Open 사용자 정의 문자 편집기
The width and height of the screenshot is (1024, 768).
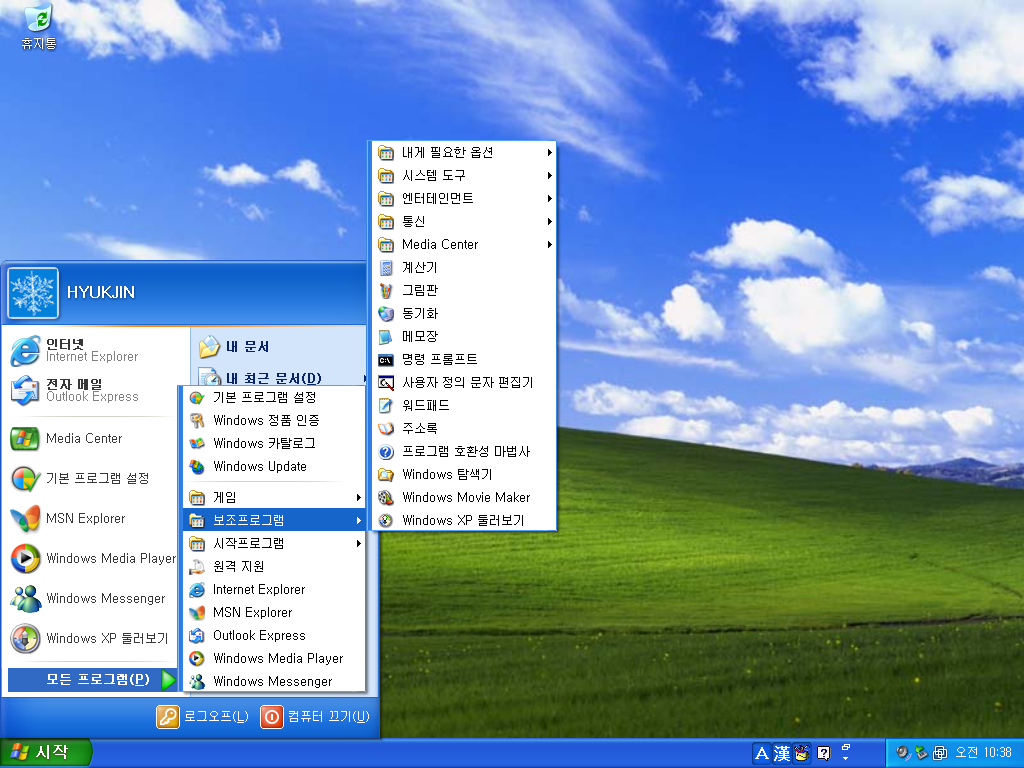[x=464, y=383]
